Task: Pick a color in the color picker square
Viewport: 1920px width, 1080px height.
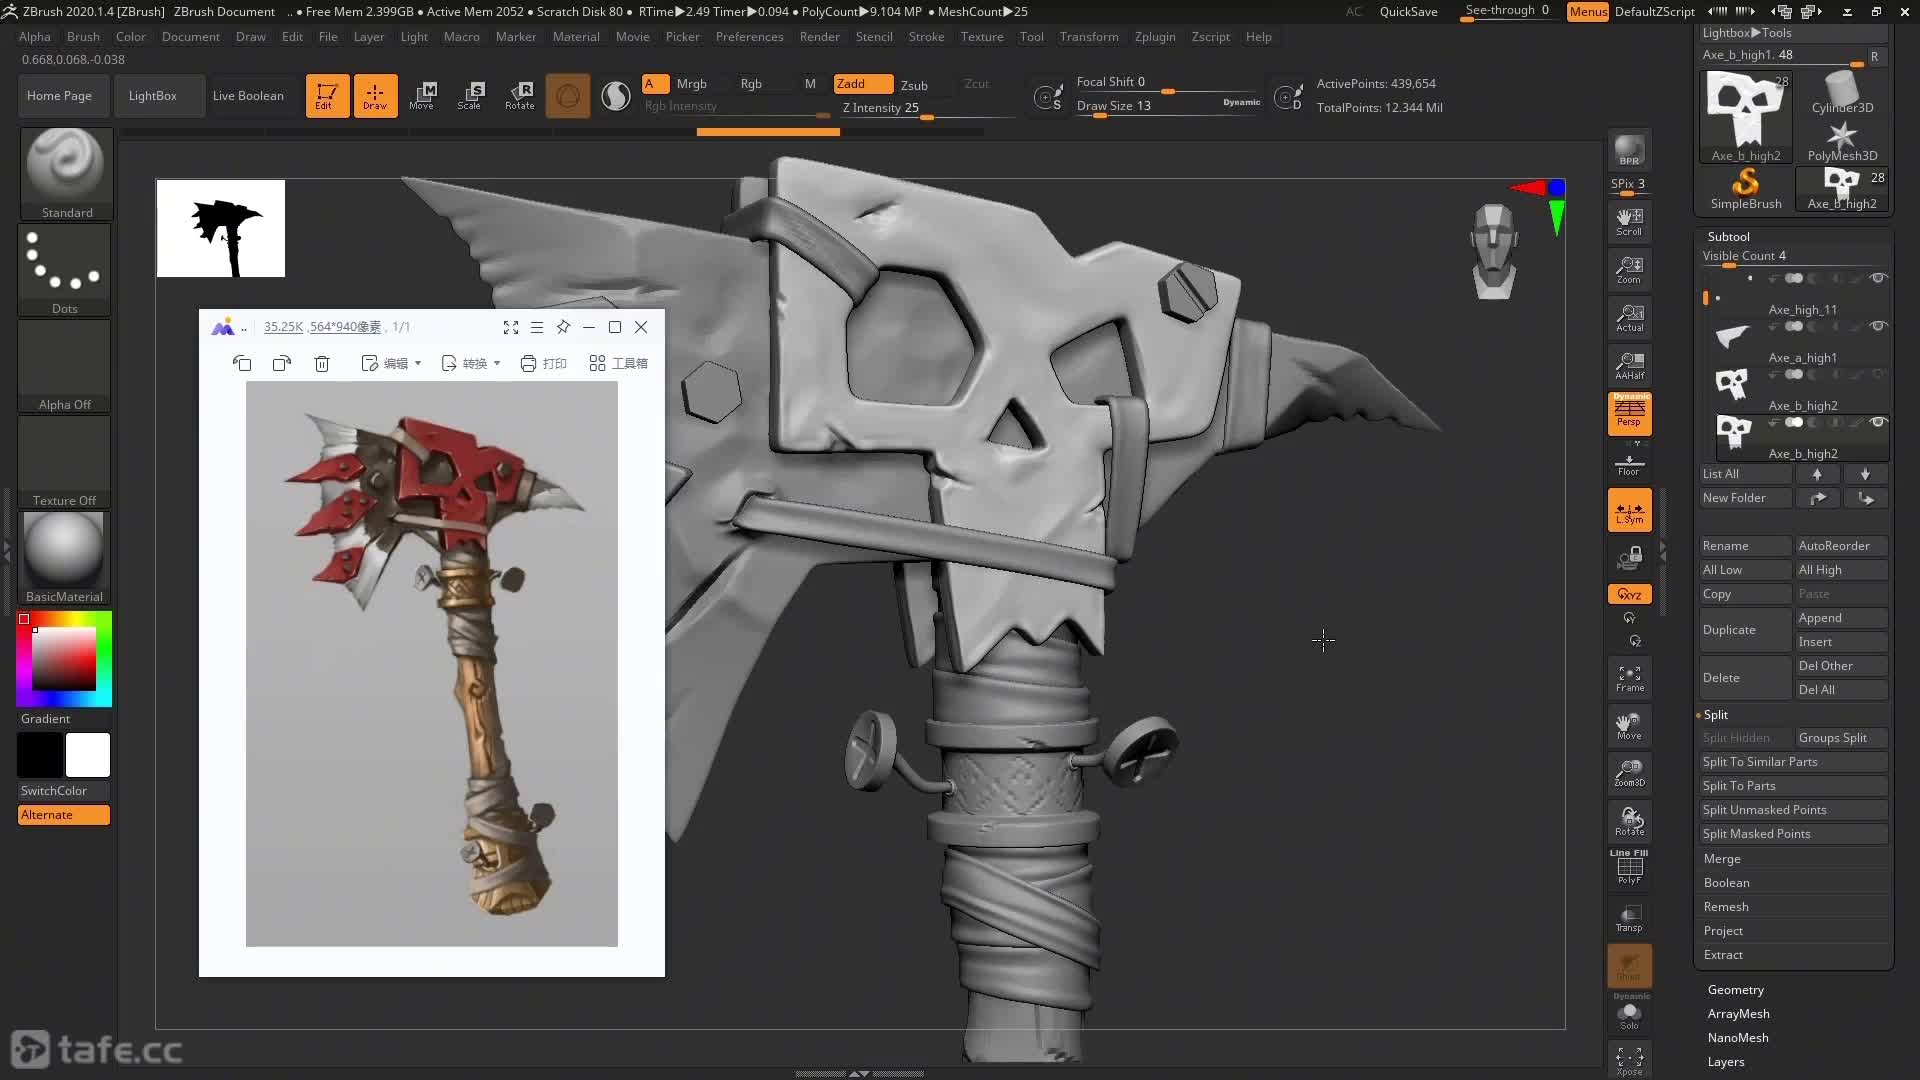Action: (x=64, y=659)
